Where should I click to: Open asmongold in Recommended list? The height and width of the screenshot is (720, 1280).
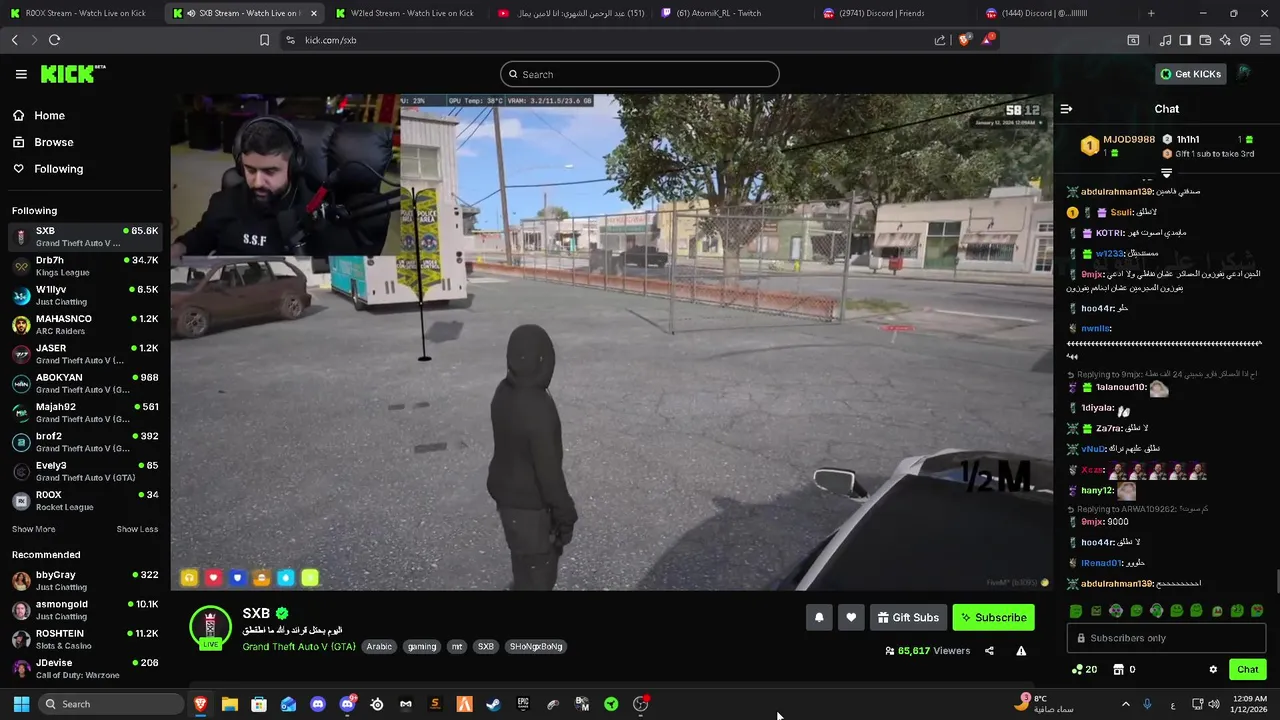point(85,610)
